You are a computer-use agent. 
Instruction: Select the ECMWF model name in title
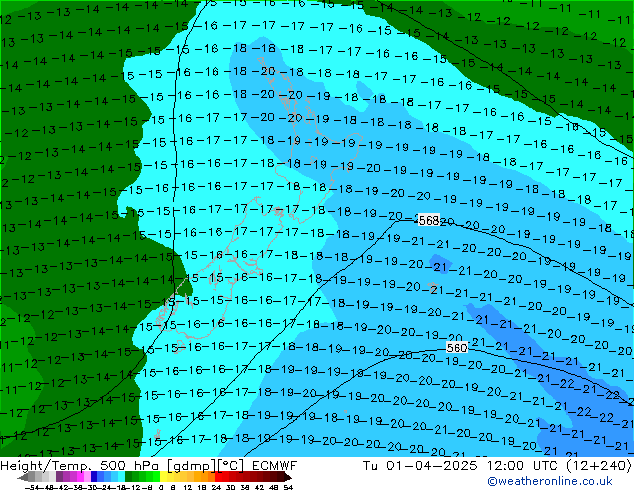[275, 466]
